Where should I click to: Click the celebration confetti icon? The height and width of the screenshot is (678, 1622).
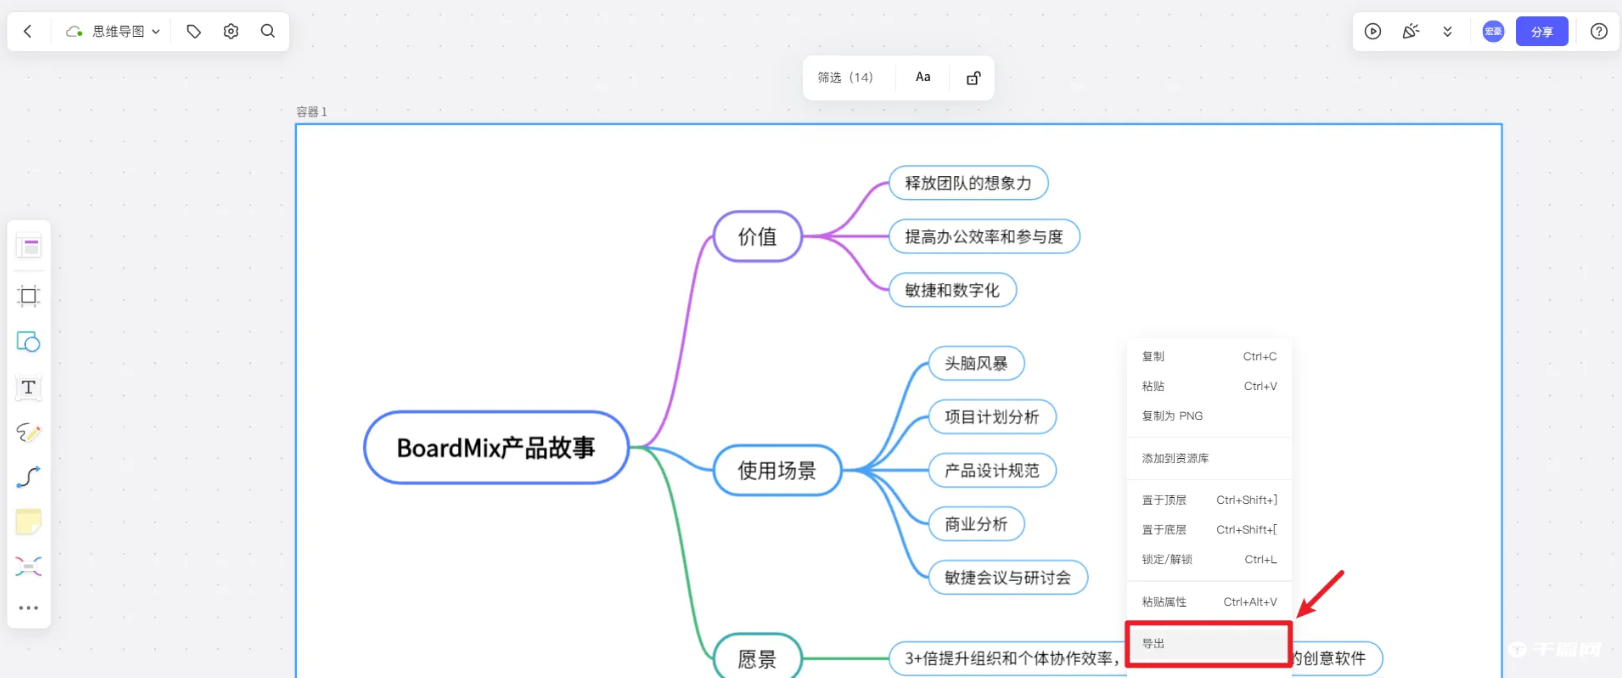click(x=1411, y=32)
